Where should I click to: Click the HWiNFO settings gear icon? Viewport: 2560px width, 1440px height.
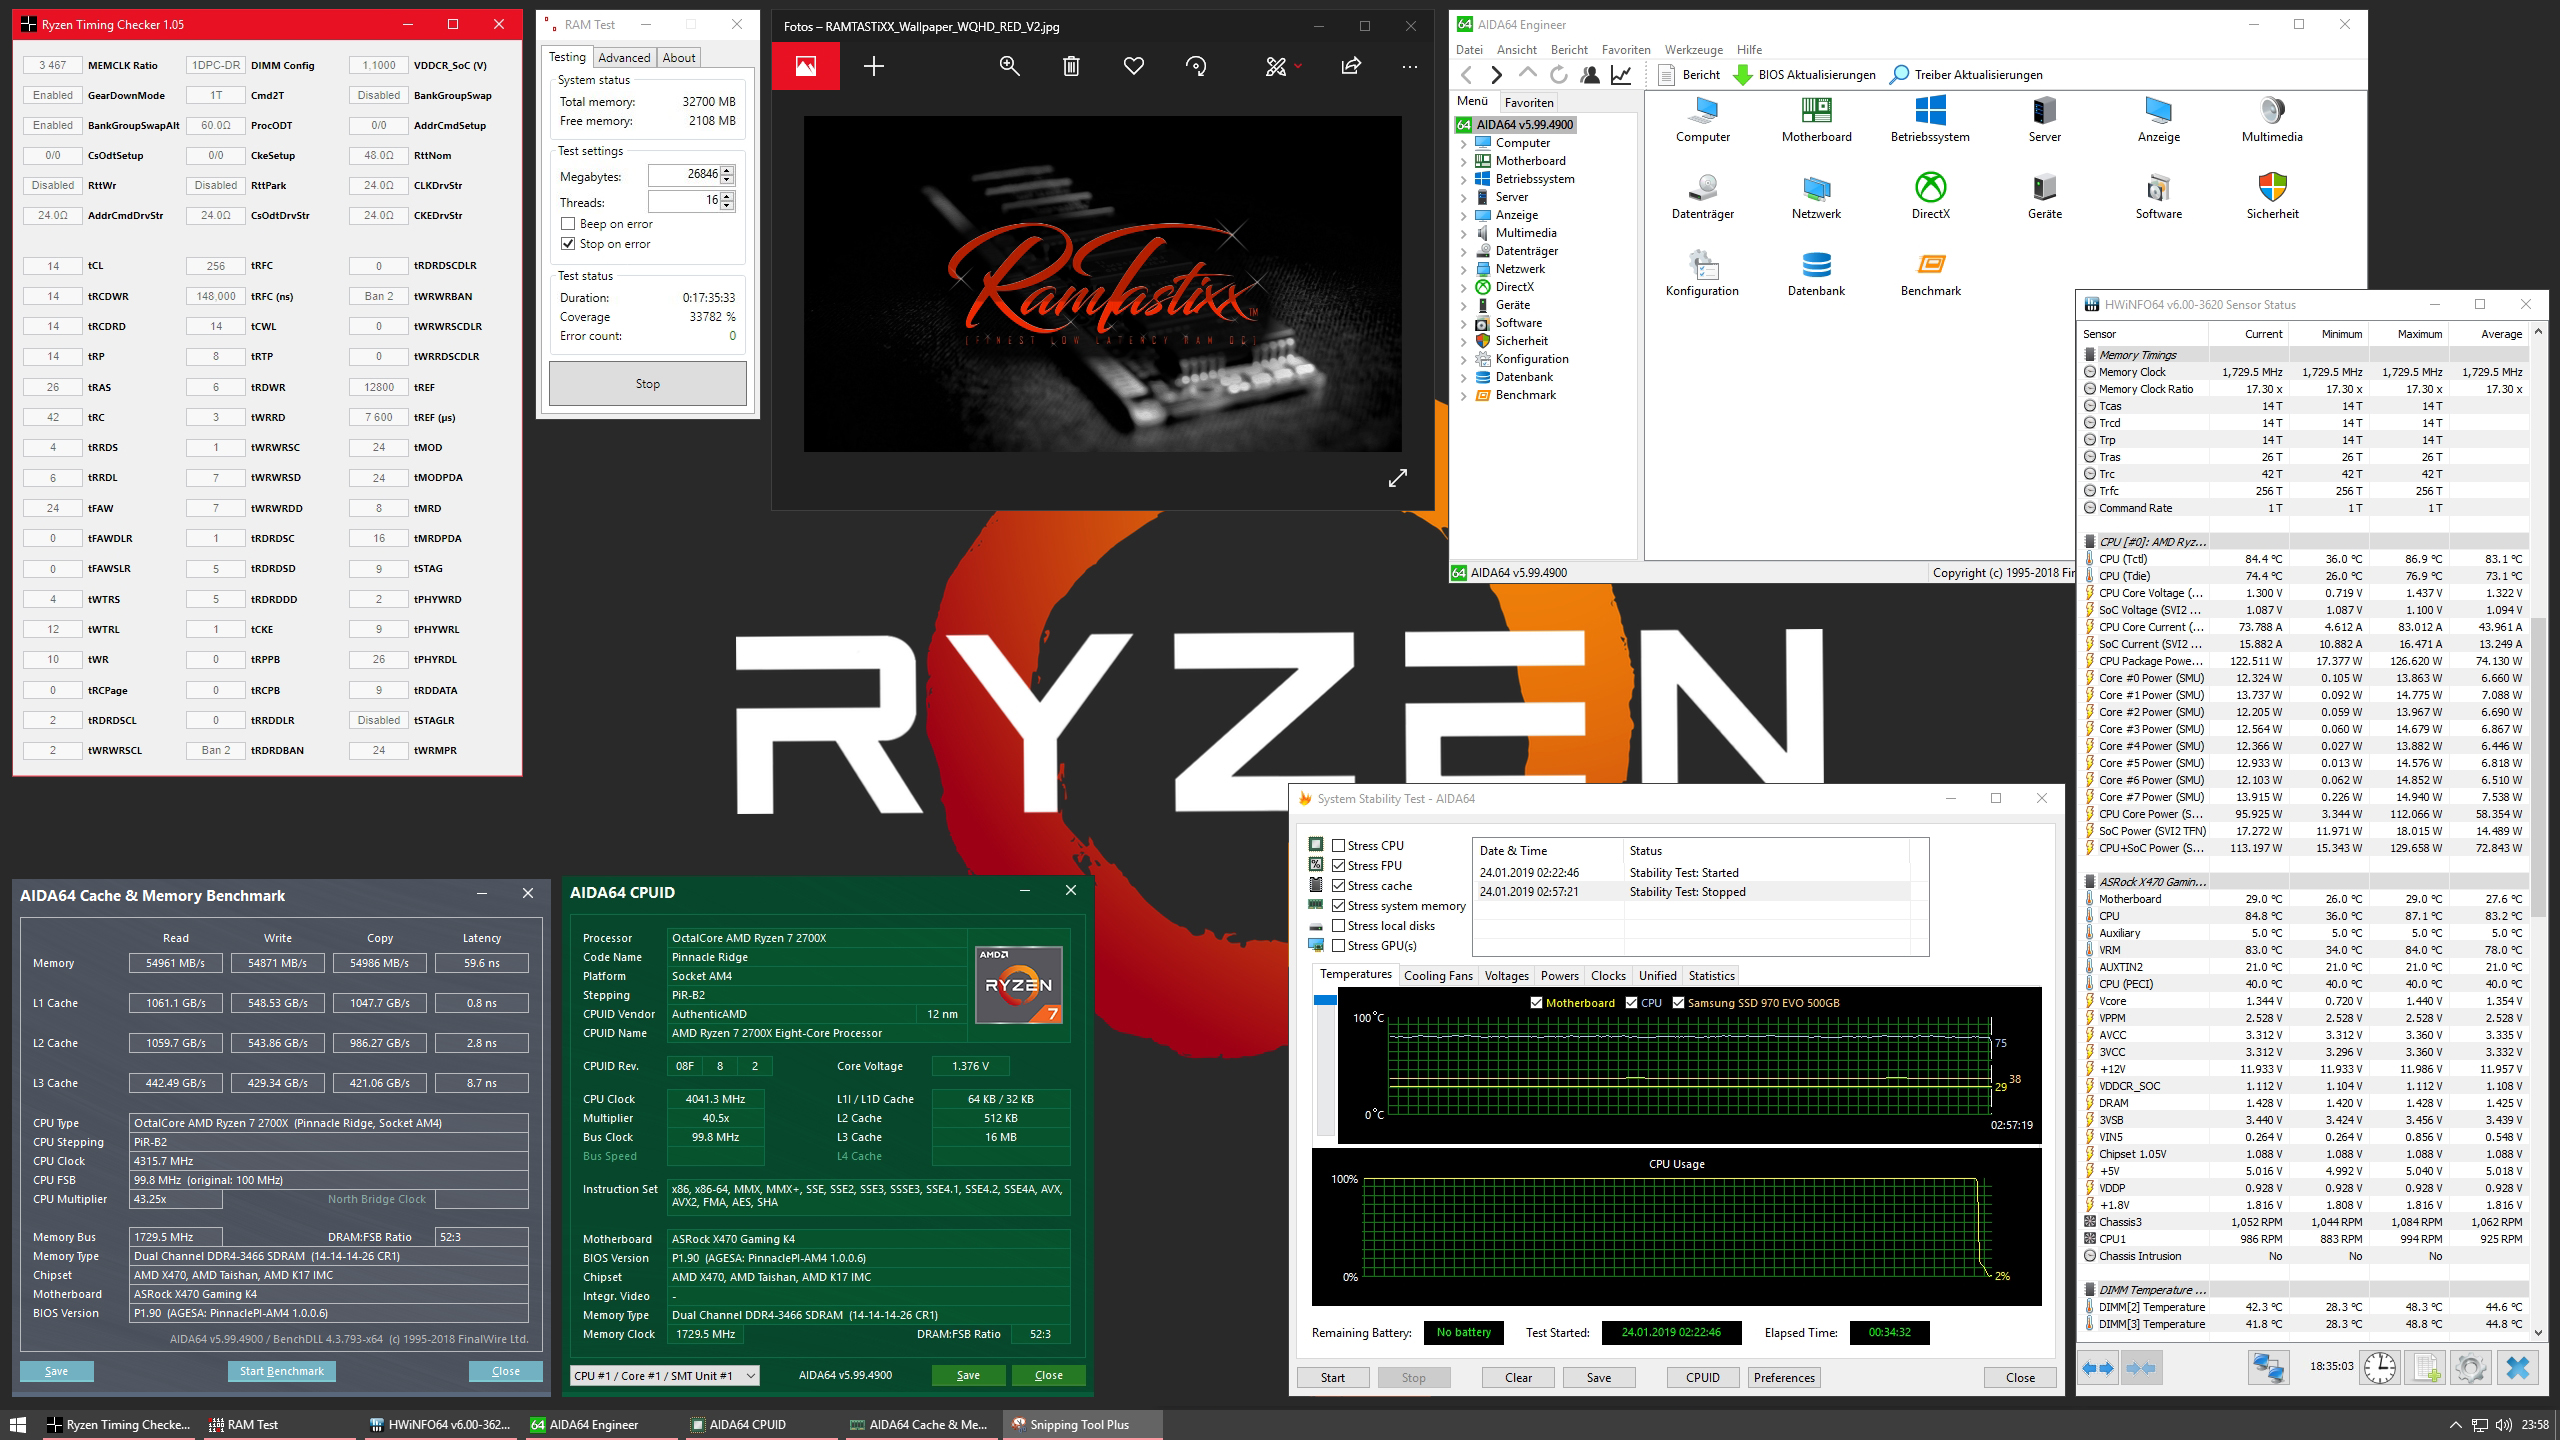click(x=2469, y=1367)
